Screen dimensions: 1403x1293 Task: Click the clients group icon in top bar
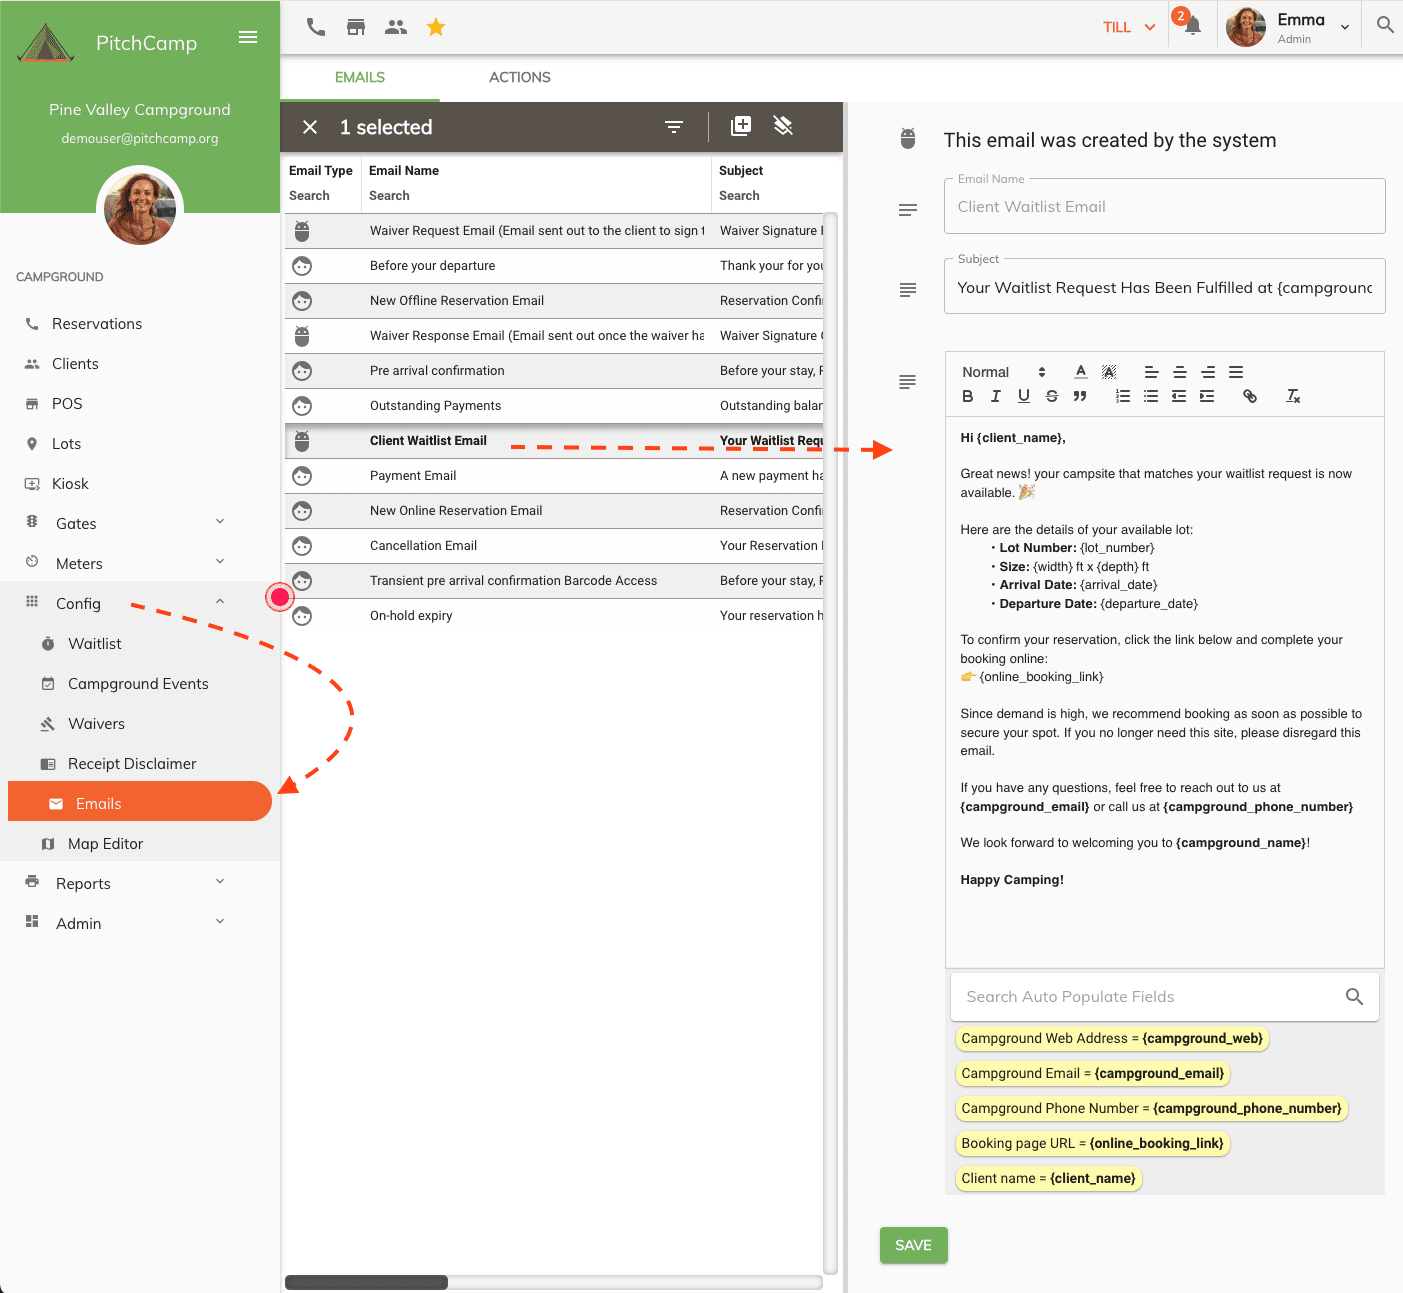396,27
